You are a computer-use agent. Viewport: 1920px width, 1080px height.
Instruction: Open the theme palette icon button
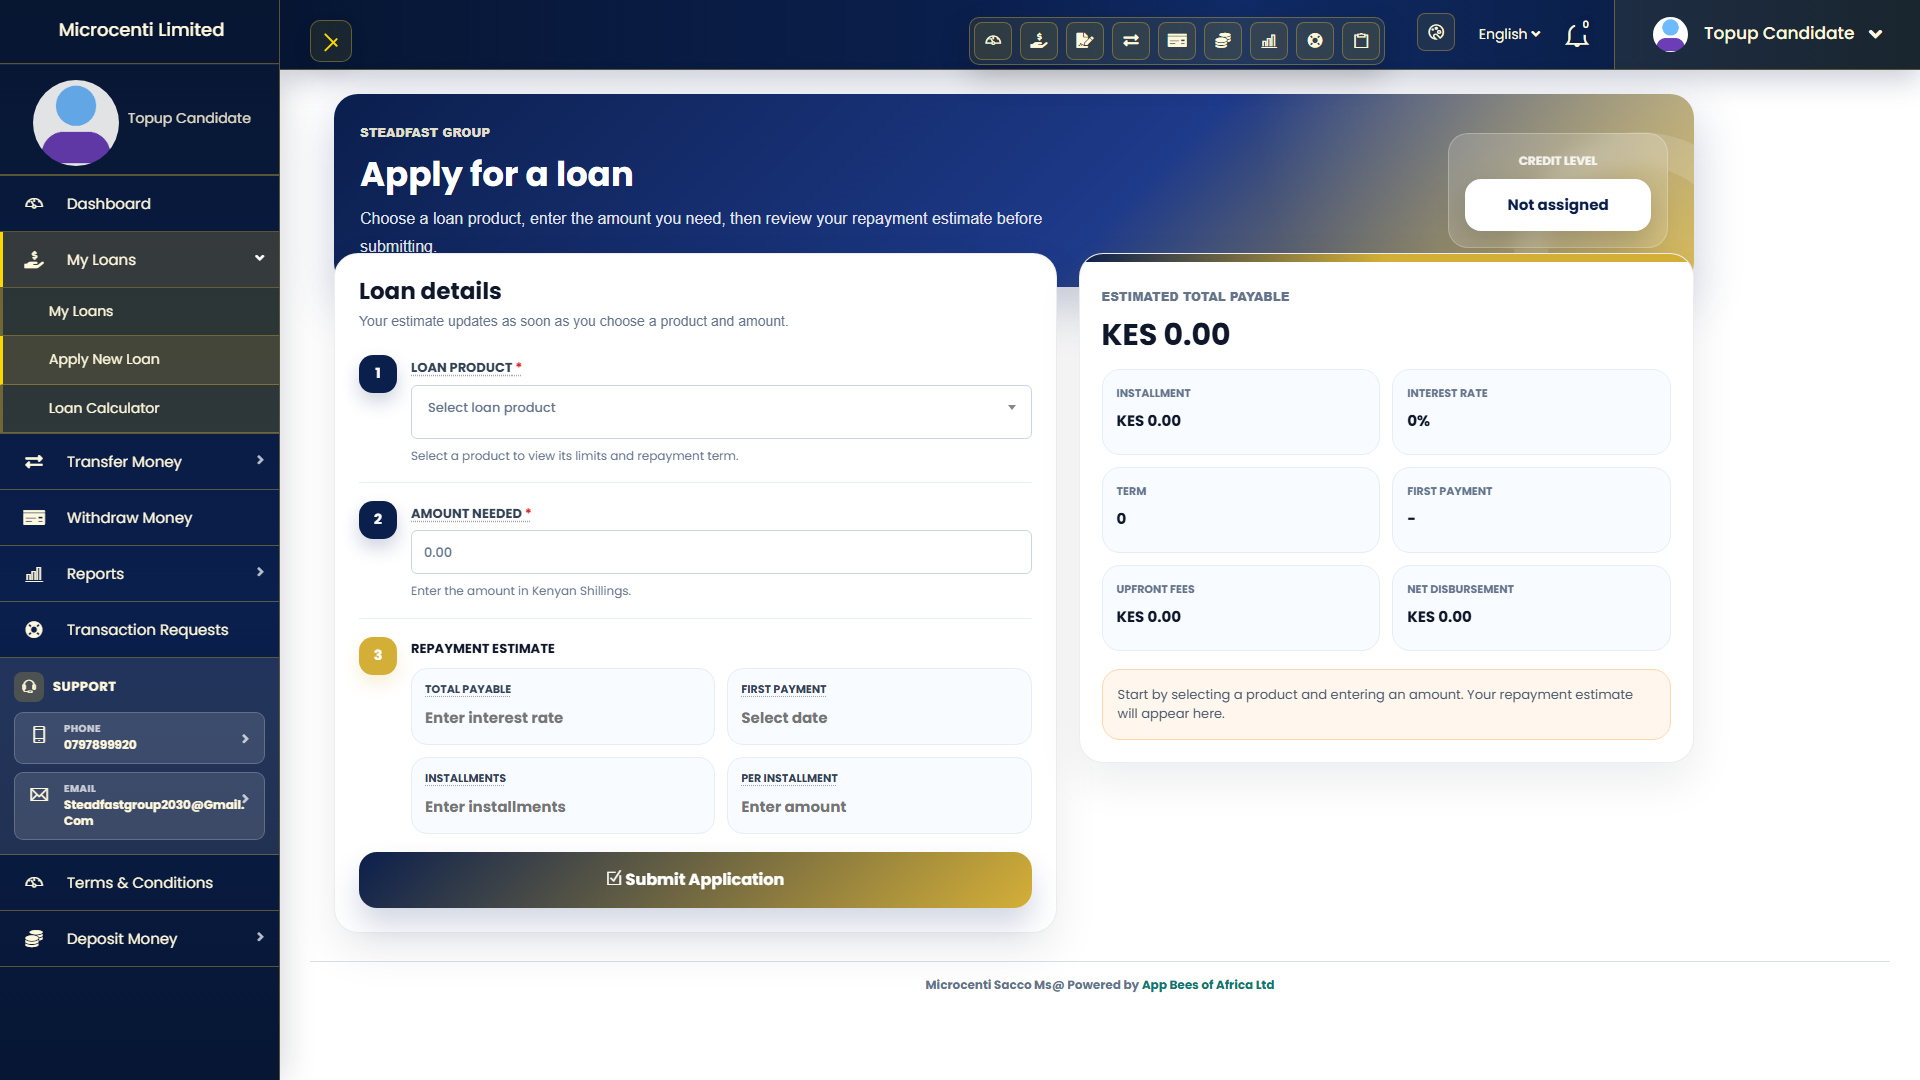1436,33
